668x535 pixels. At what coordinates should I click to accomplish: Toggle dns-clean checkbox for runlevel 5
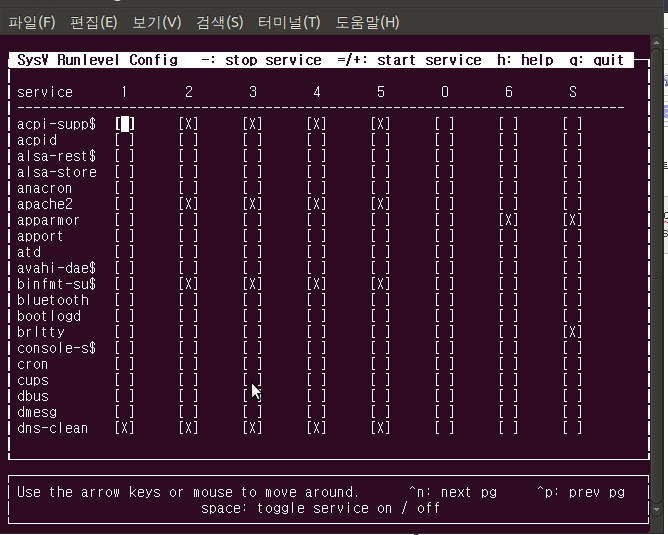380,428
